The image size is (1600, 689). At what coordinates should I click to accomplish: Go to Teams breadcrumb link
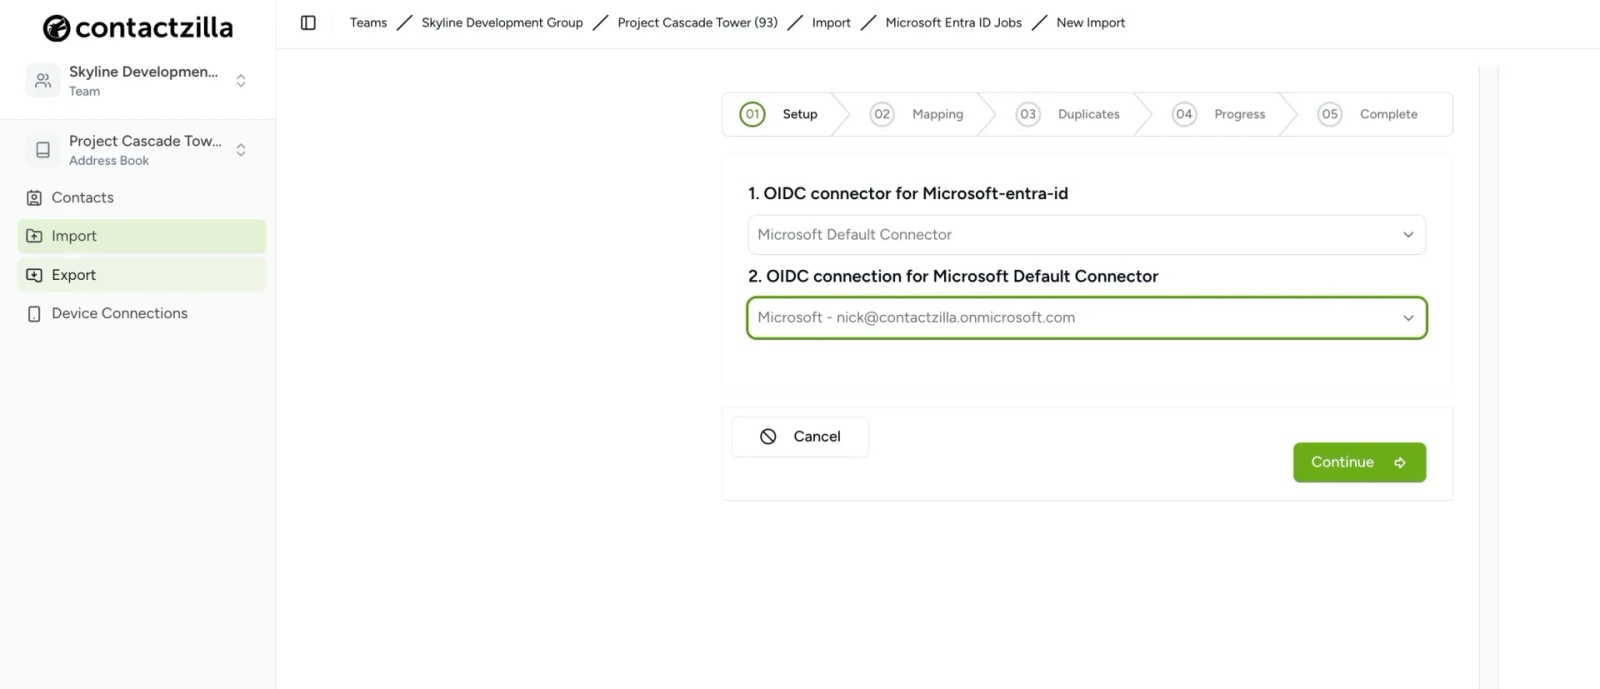pos(368,22)
